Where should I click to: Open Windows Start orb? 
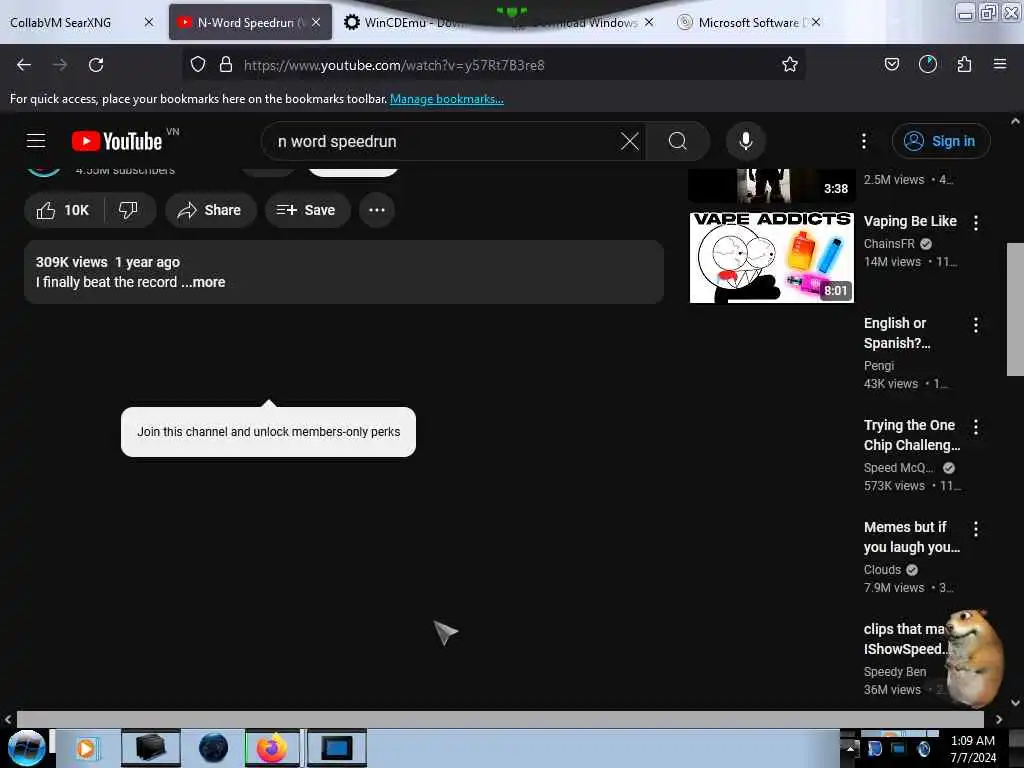[26, 748]
